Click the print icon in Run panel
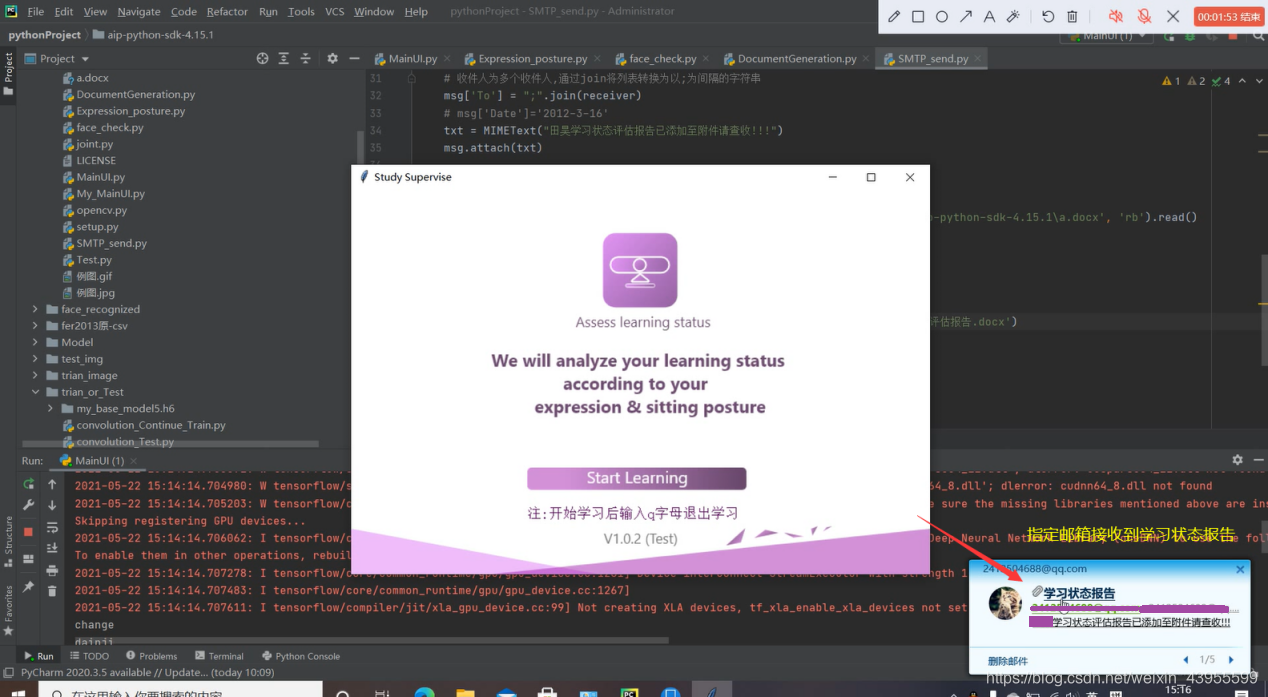The width and height of the screenshot is (1268, 697). click(x=52, y=571)
